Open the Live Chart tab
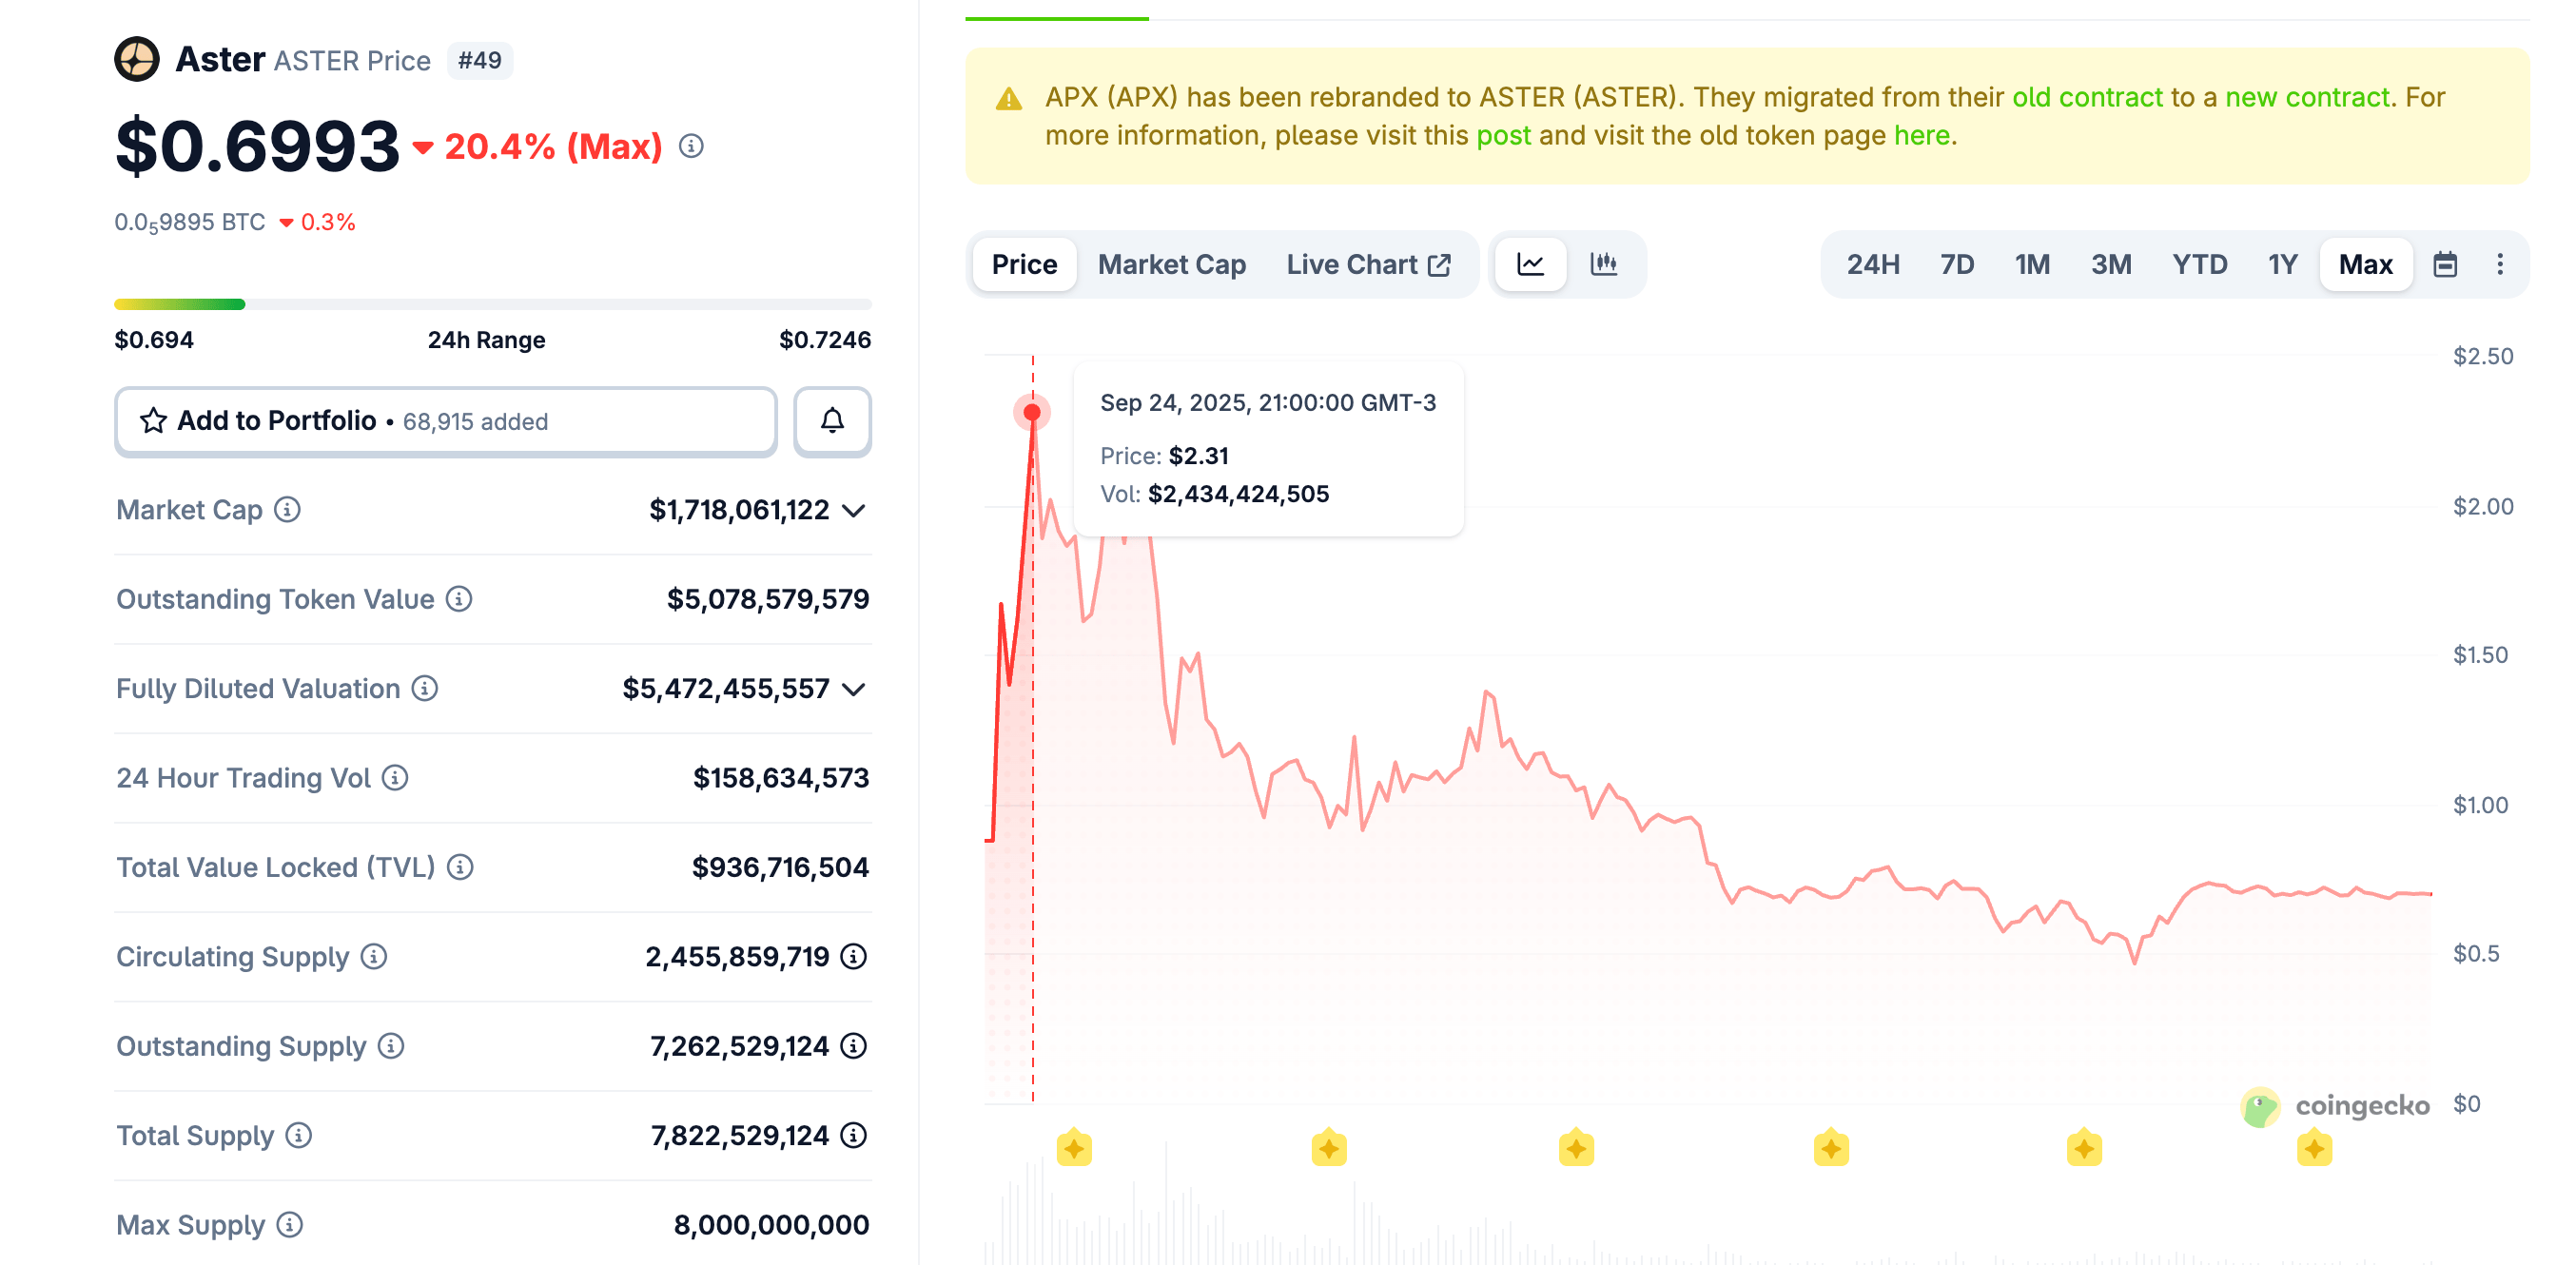 1367,264
